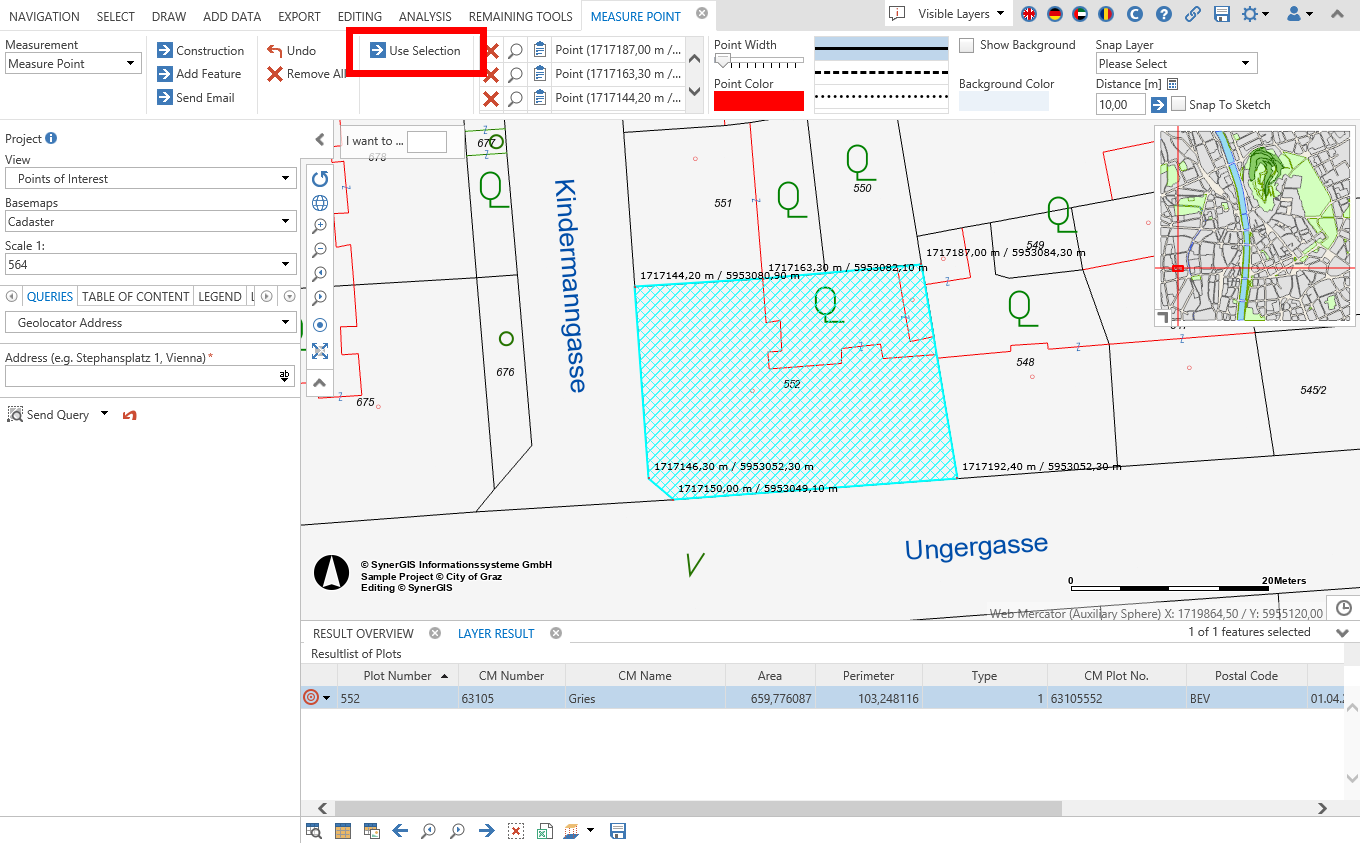Open the share link icon in top bar
This screenshot has height=843, width=1360.
pyautogui.click(x=1194, y=15)
